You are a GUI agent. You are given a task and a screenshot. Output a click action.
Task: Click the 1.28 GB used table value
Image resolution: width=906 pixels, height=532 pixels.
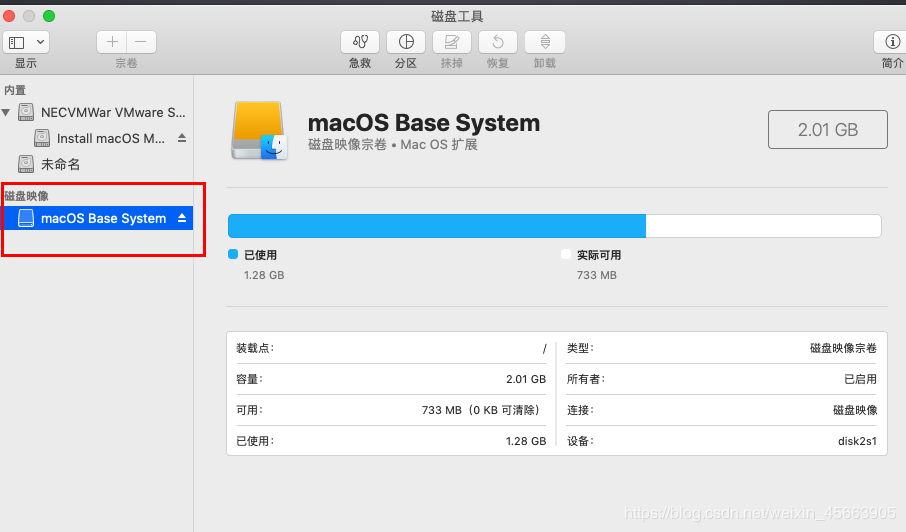click(526, 441)
